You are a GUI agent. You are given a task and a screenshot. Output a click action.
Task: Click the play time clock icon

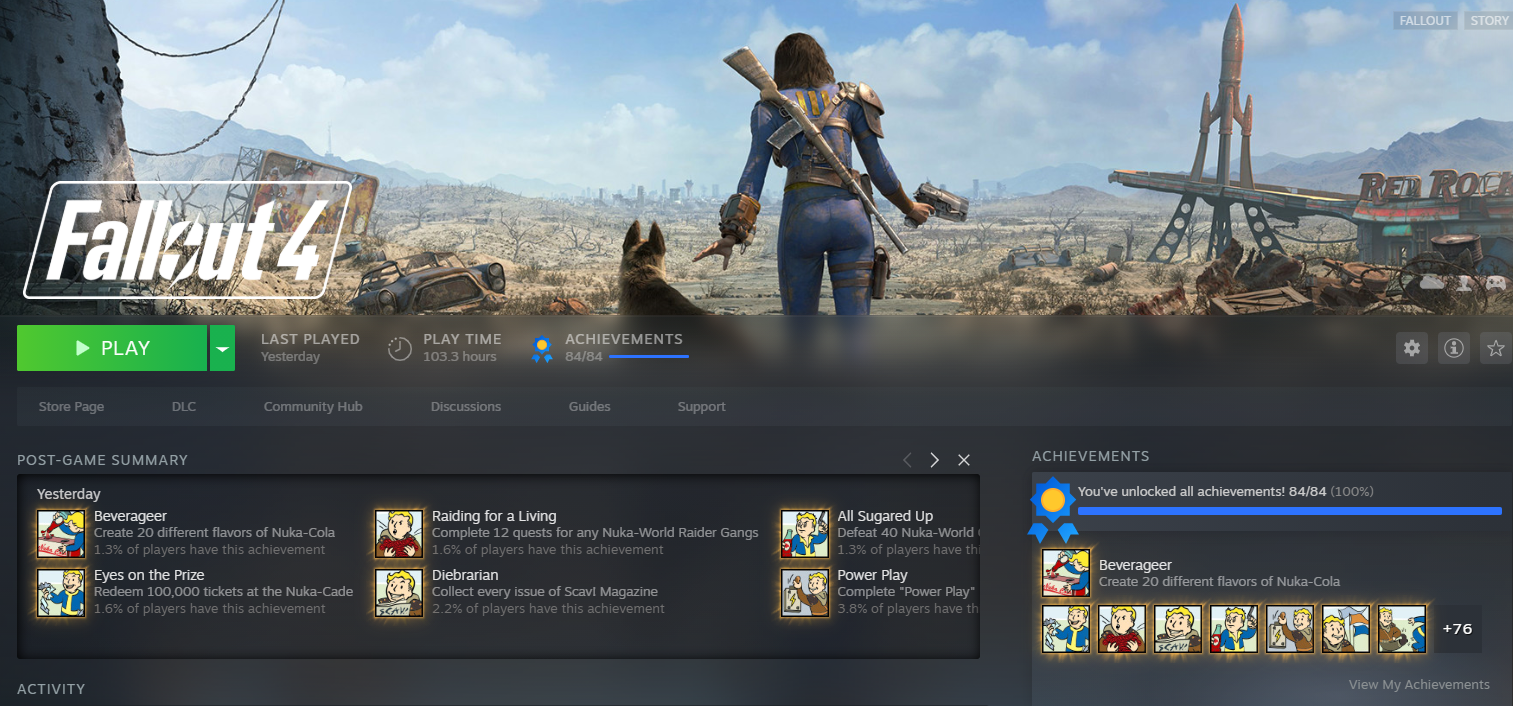point(400,348)
